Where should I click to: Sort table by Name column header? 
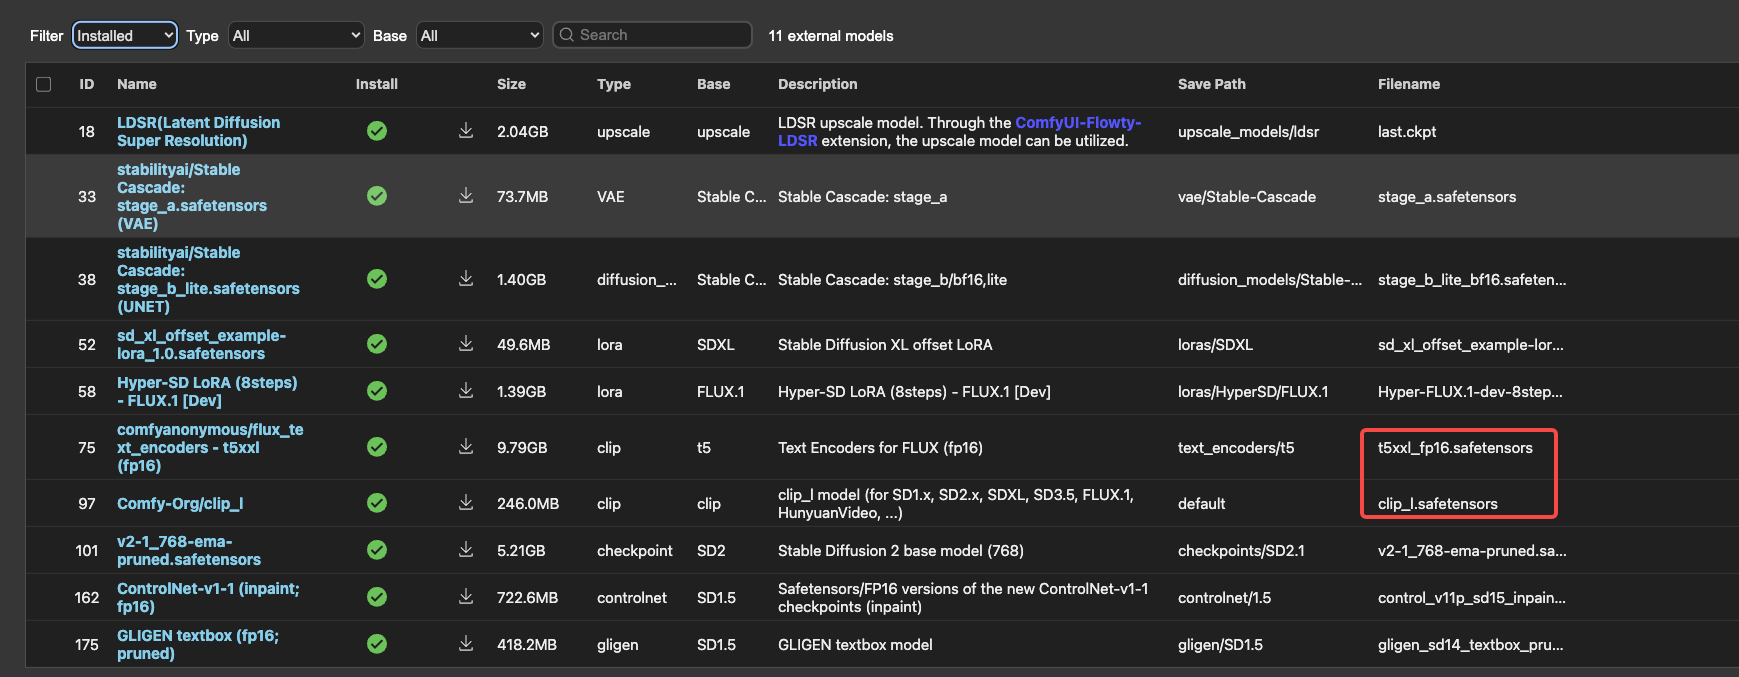tap(137, 84)
